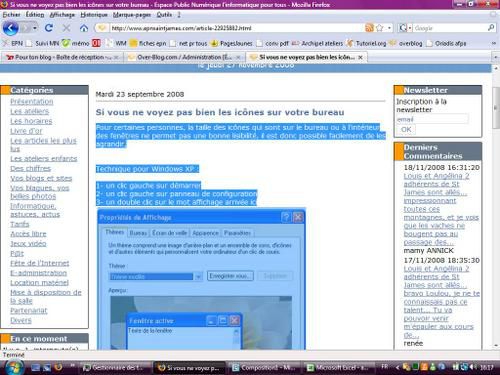Bookmark this page with the star icon
500x375 pixels.
379,28
